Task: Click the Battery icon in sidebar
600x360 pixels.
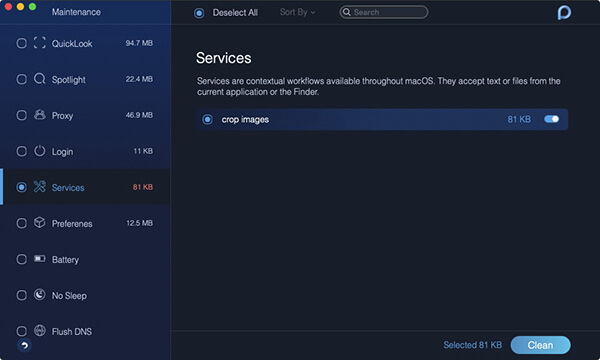Action: click(x=39, y=259)
